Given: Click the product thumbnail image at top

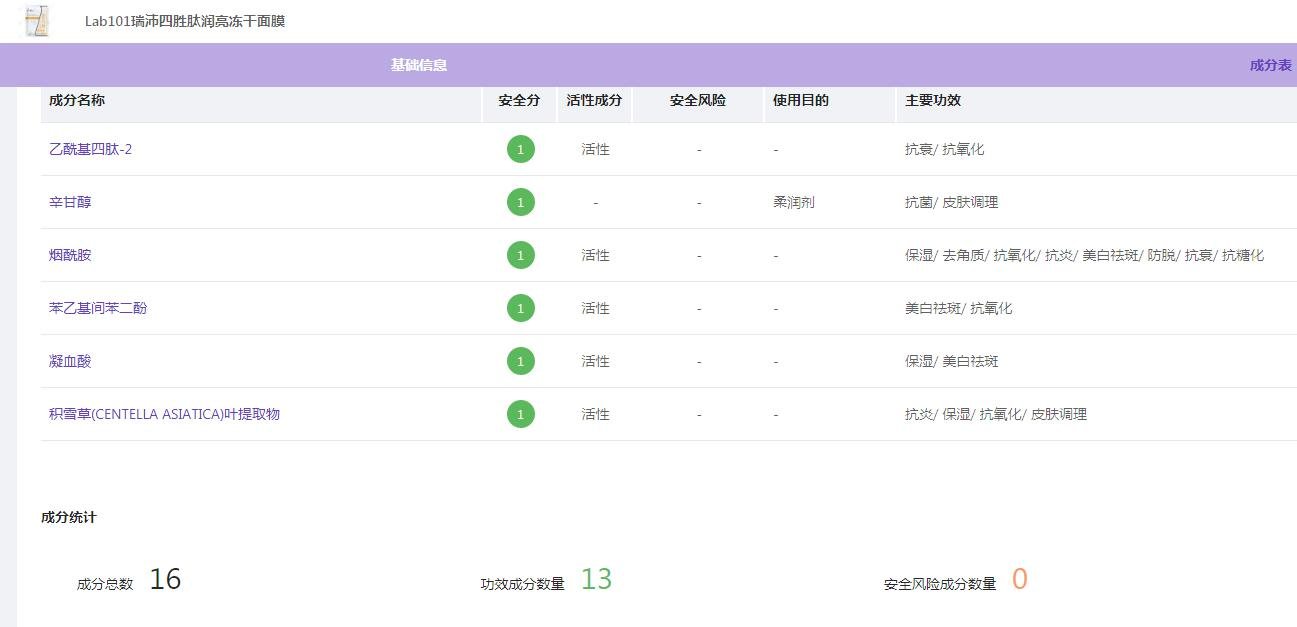Looking at the screenshot, I should click(x=37, y=21).
